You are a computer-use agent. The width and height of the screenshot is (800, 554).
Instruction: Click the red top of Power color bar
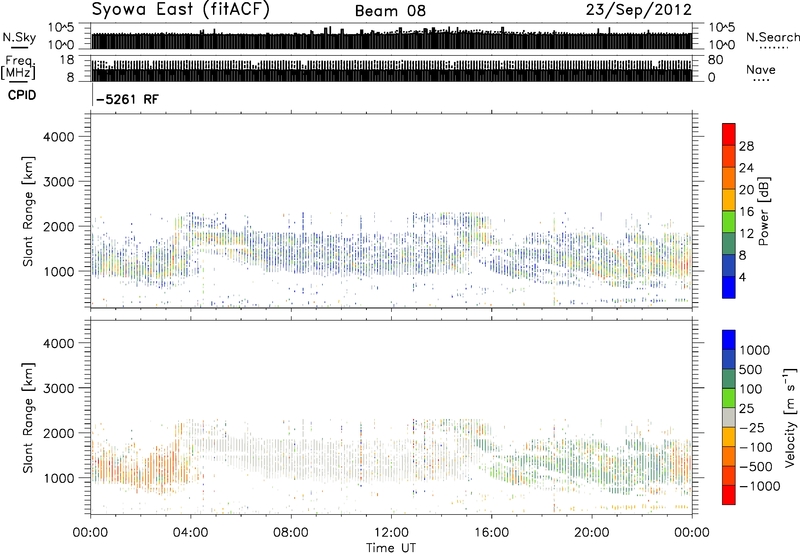[x=729, y=134]
